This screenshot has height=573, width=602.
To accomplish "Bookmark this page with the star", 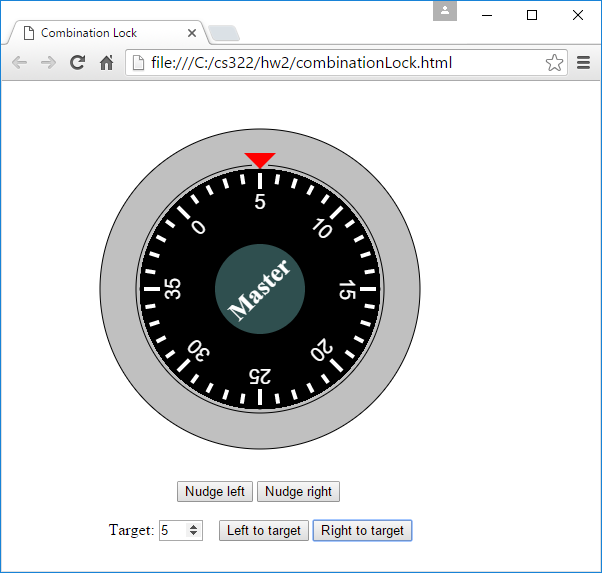I will tap(554, 63).
